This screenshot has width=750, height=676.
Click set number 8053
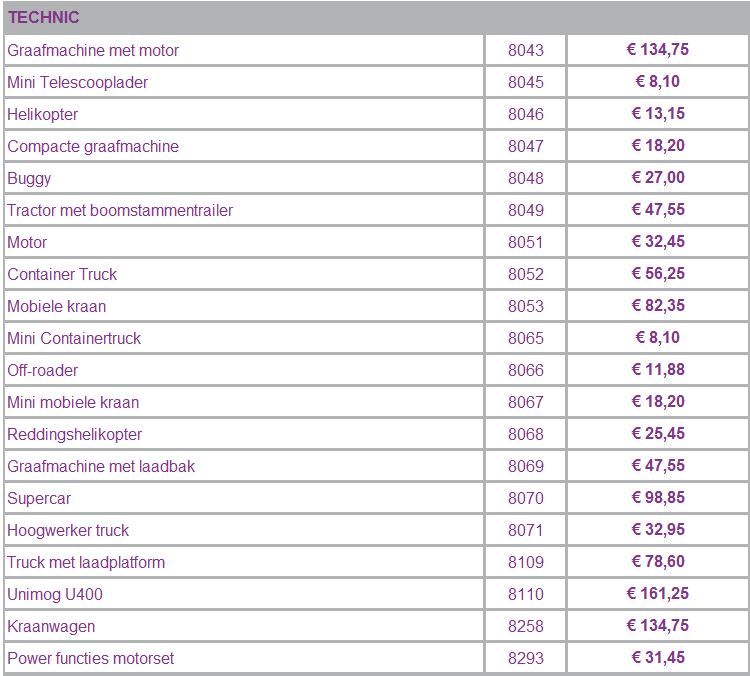[526, 307]
